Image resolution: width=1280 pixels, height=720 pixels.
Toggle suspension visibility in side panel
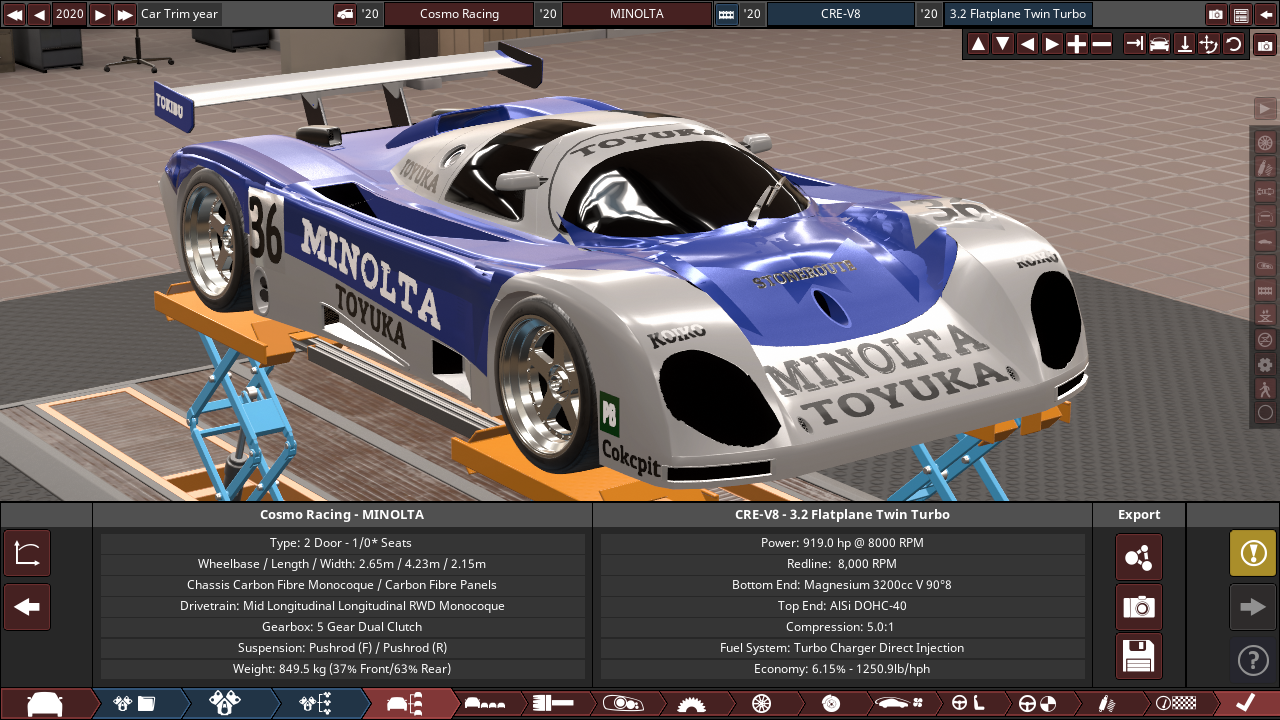[1265, 167]
